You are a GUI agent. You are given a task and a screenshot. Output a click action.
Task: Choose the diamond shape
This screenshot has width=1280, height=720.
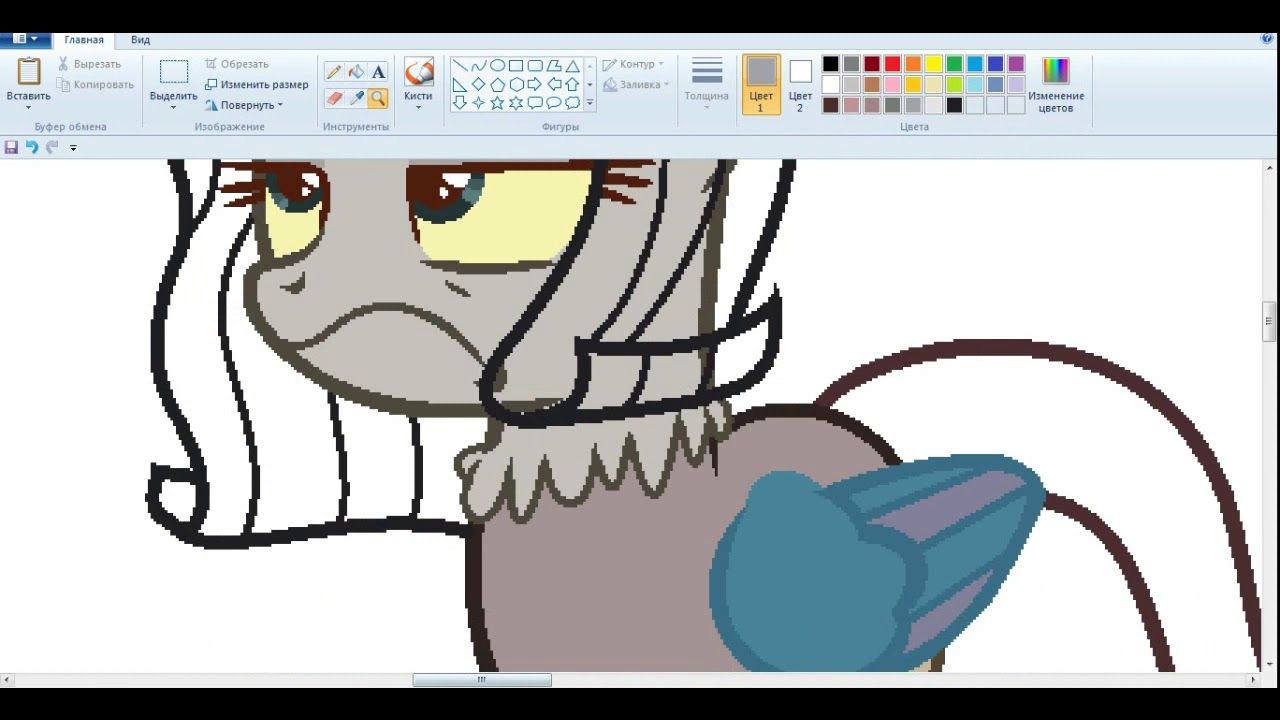[x=478, y=84]
